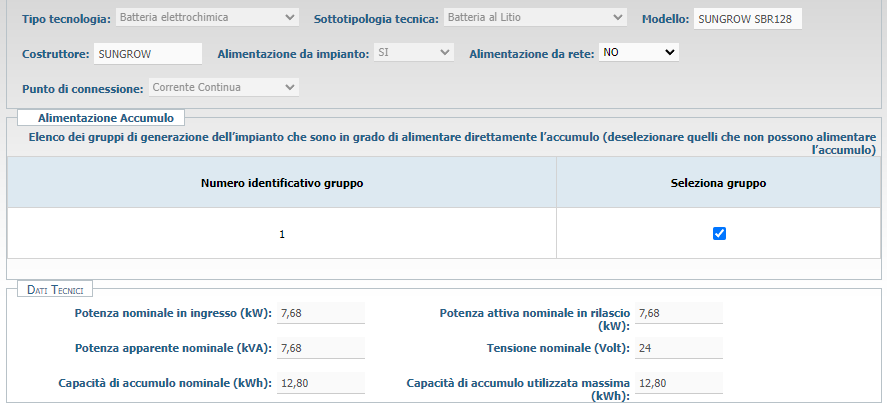Toggle the Seleziona gruppo checkbox for group 1
Screen dimensions: 887x408
coord(719,233)
